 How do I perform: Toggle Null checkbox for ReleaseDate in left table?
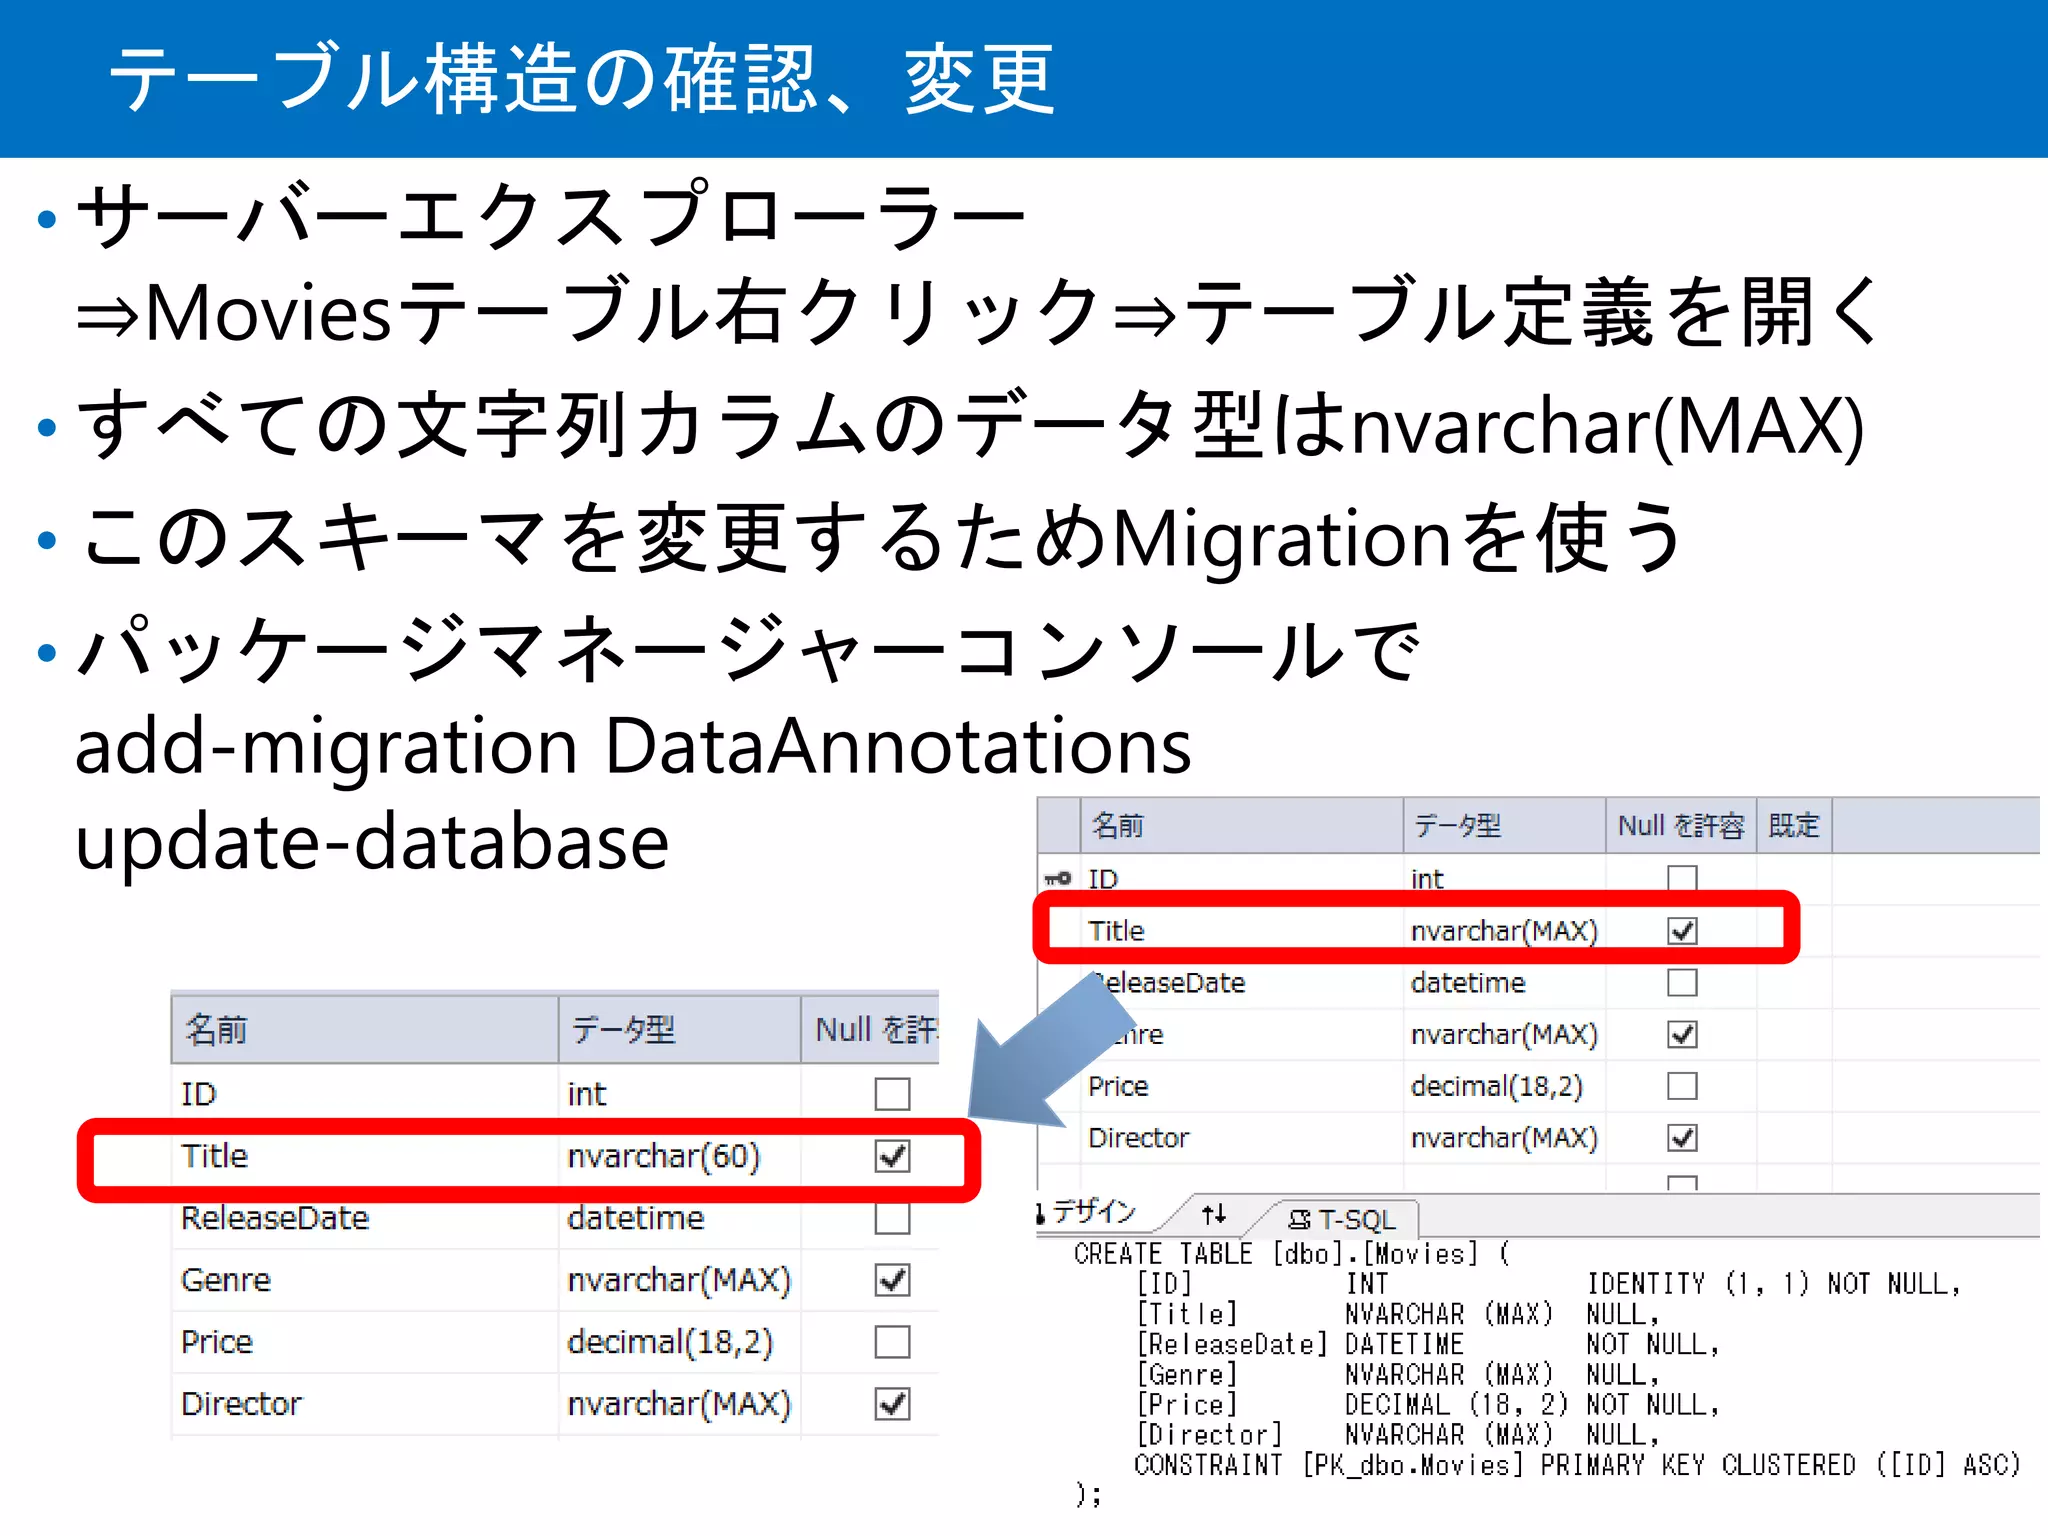click(x=892, y=1218)
